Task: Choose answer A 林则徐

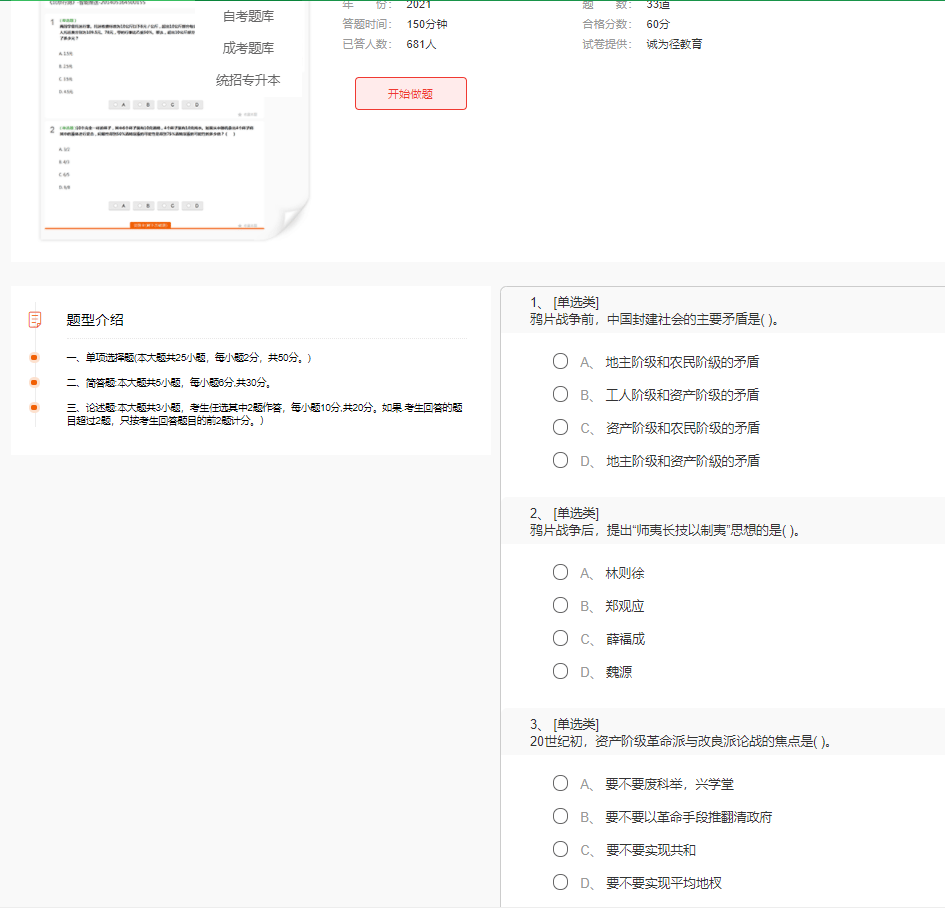Action: point(560,572)
